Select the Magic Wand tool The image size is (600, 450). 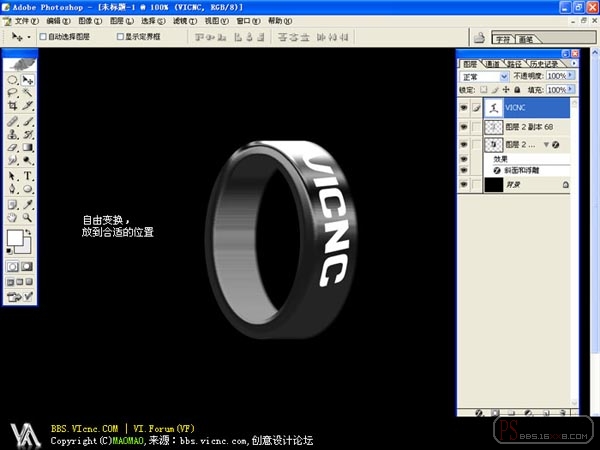tap(28, 93)
